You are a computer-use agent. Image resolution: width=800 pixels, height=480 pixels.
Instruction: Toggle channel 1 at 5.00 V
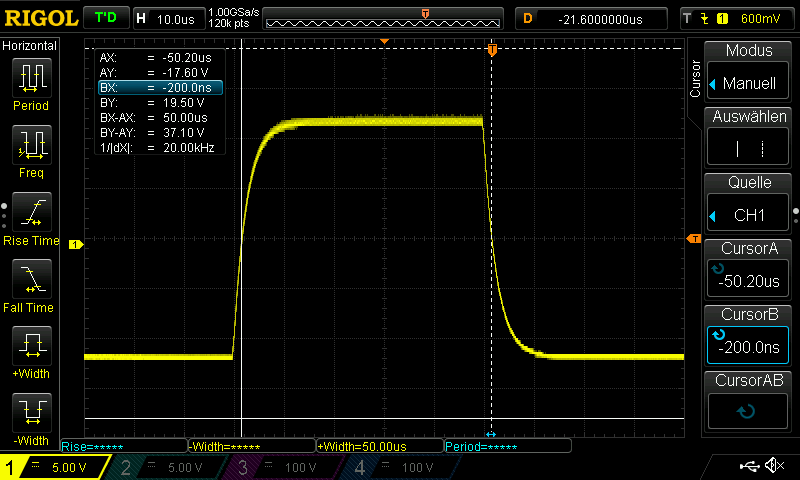coord(55,467)
